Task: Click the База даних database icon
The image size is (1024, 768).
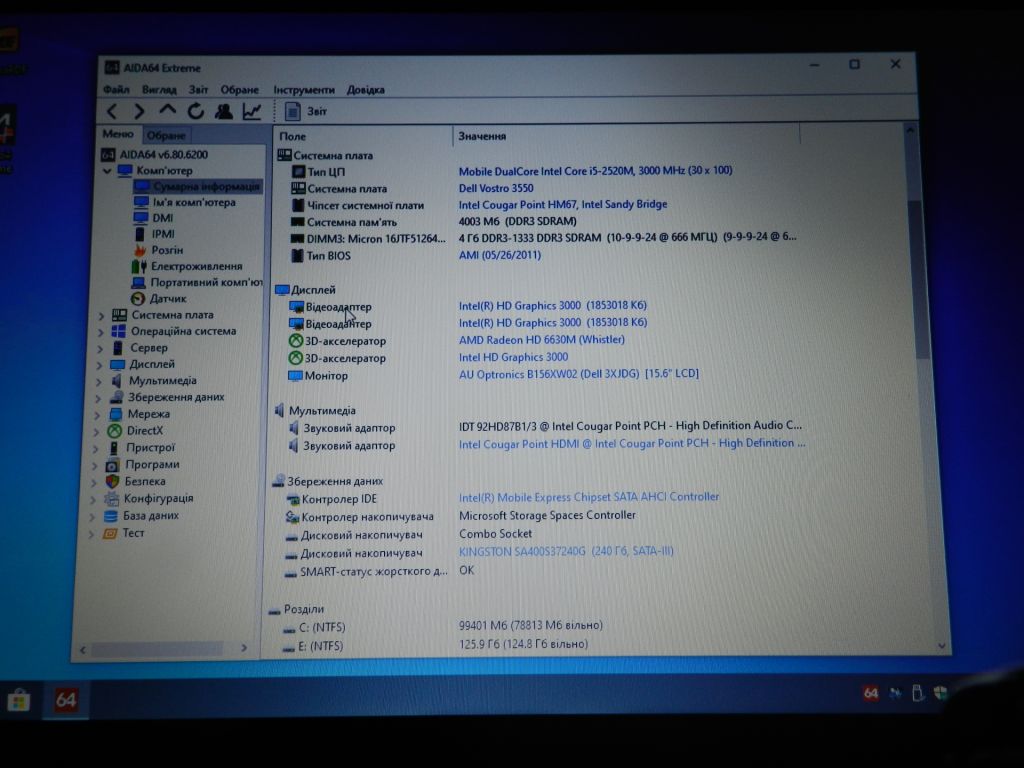Action: 112,516
